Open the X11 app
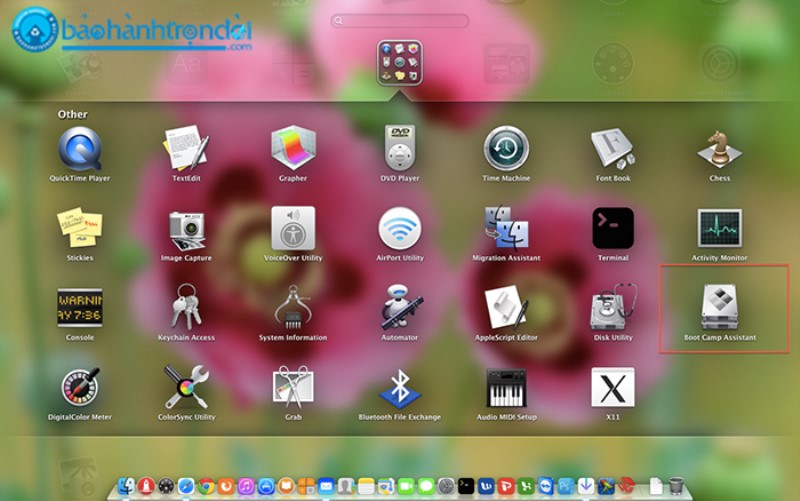Image resolution: width=800 pixels, height=501 pixels. click(613, 387)
